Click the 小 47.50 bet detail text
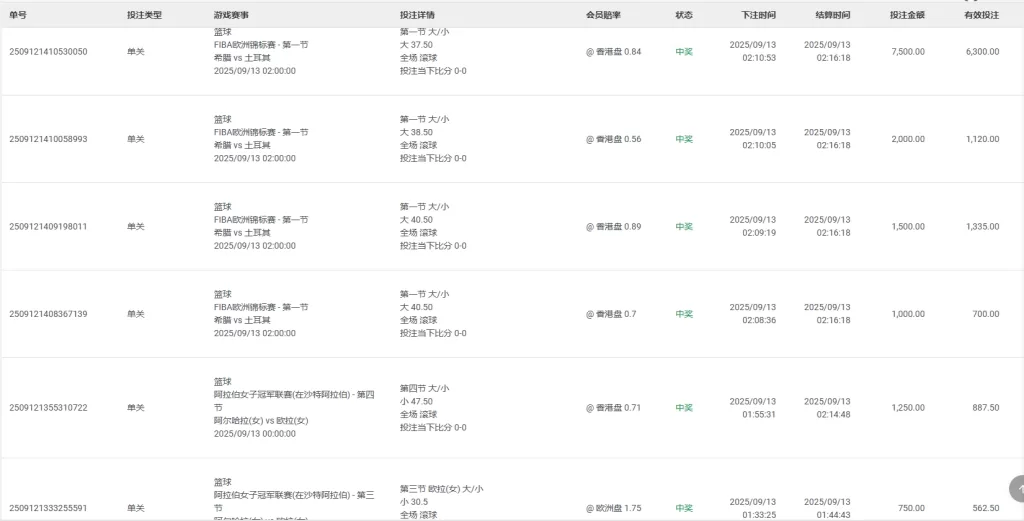1024x521 pixels. (x=416, y=401)
